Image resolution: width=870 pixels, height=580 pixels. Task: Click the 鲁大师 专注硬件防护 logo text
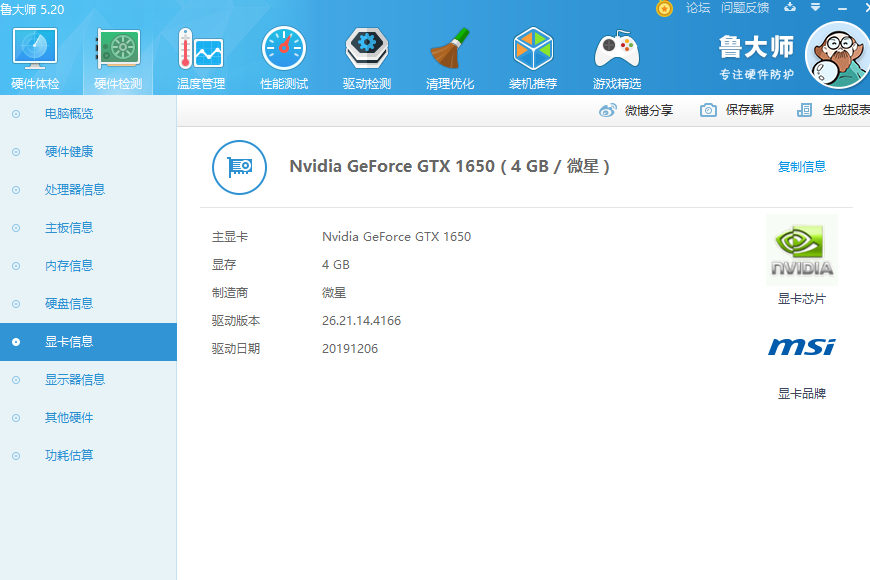(x=756, y=58)
